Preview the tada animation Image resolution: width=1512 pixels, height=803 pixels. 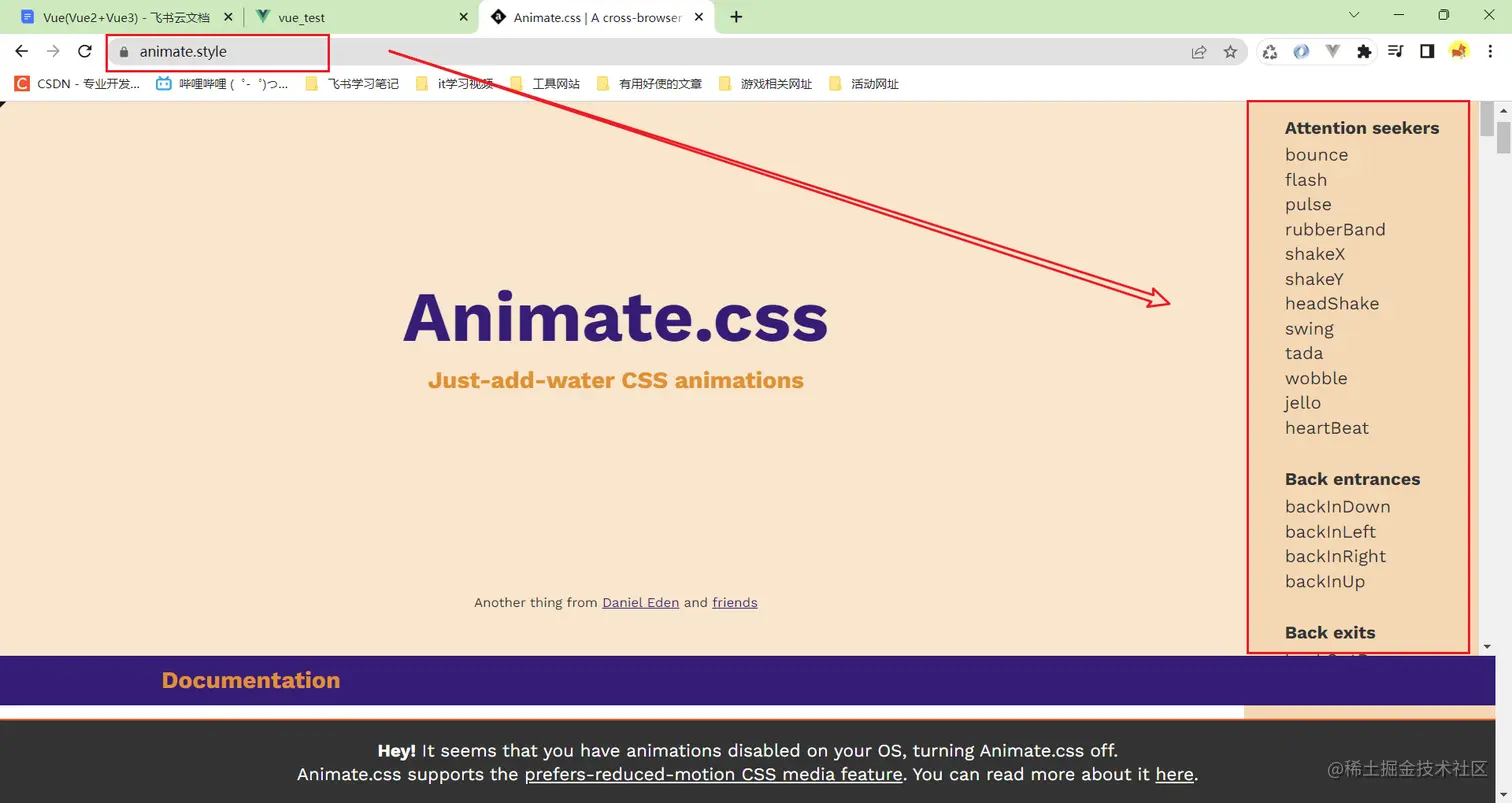[x=1304, y=353]
